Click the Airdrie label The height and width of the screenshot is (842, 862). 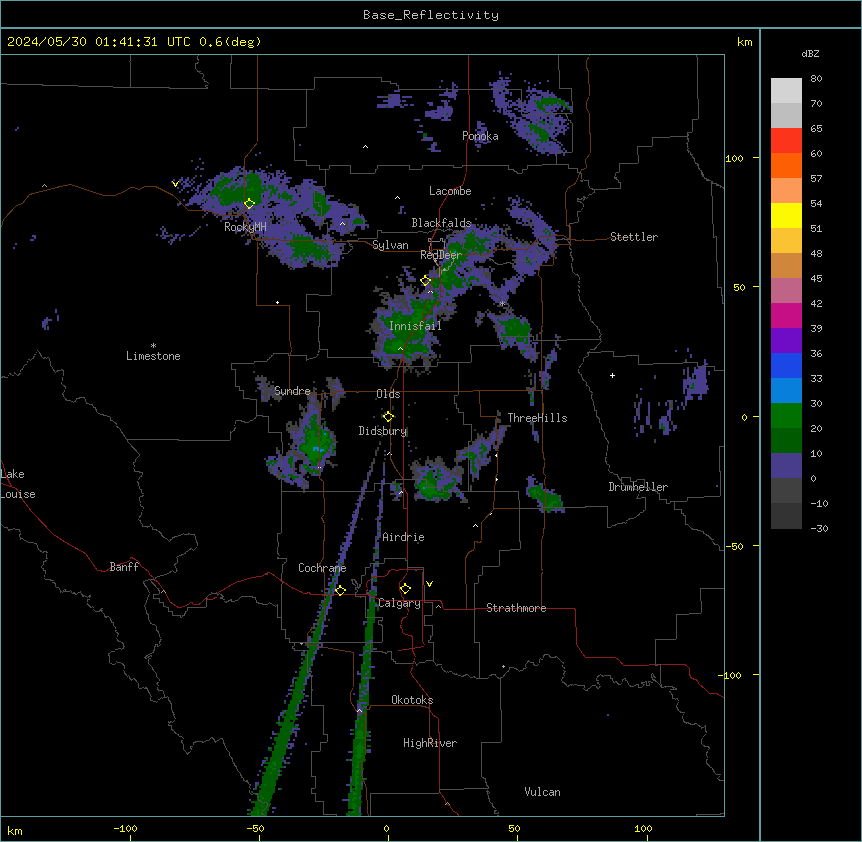(404, 537)
